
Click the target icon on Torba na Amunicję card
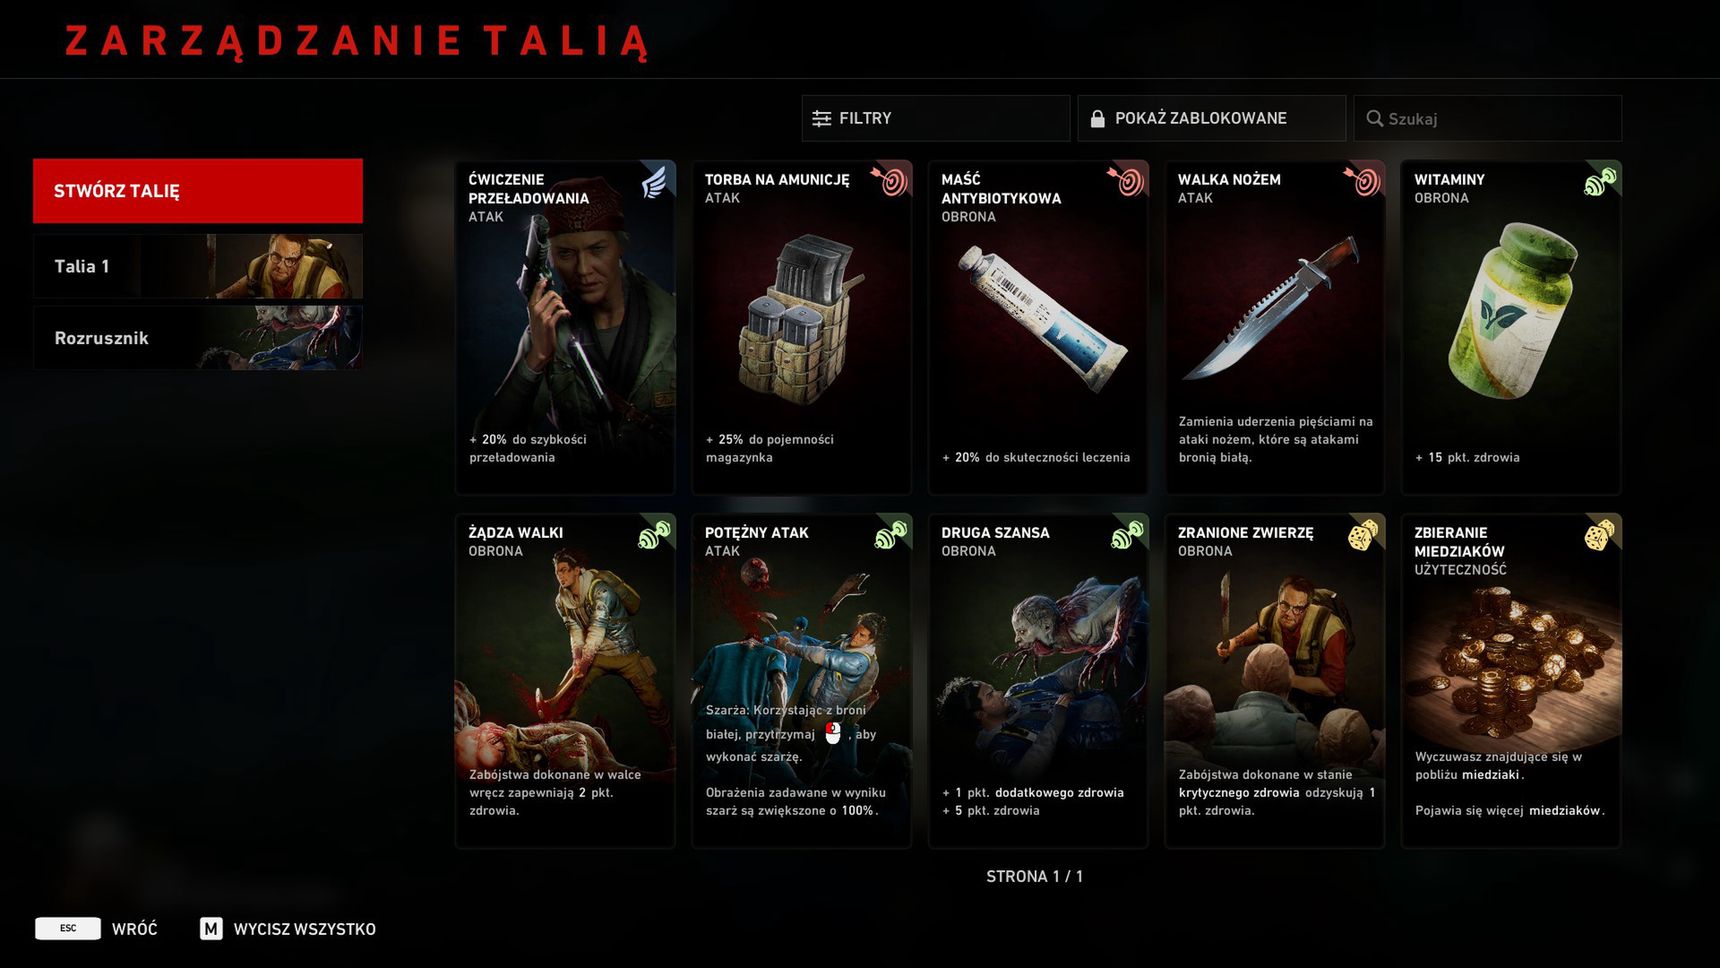(889, 181)
